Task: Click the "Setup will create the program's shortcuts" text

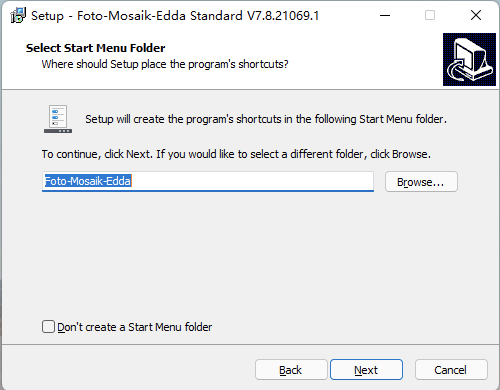Action: [x=266, y=119]
